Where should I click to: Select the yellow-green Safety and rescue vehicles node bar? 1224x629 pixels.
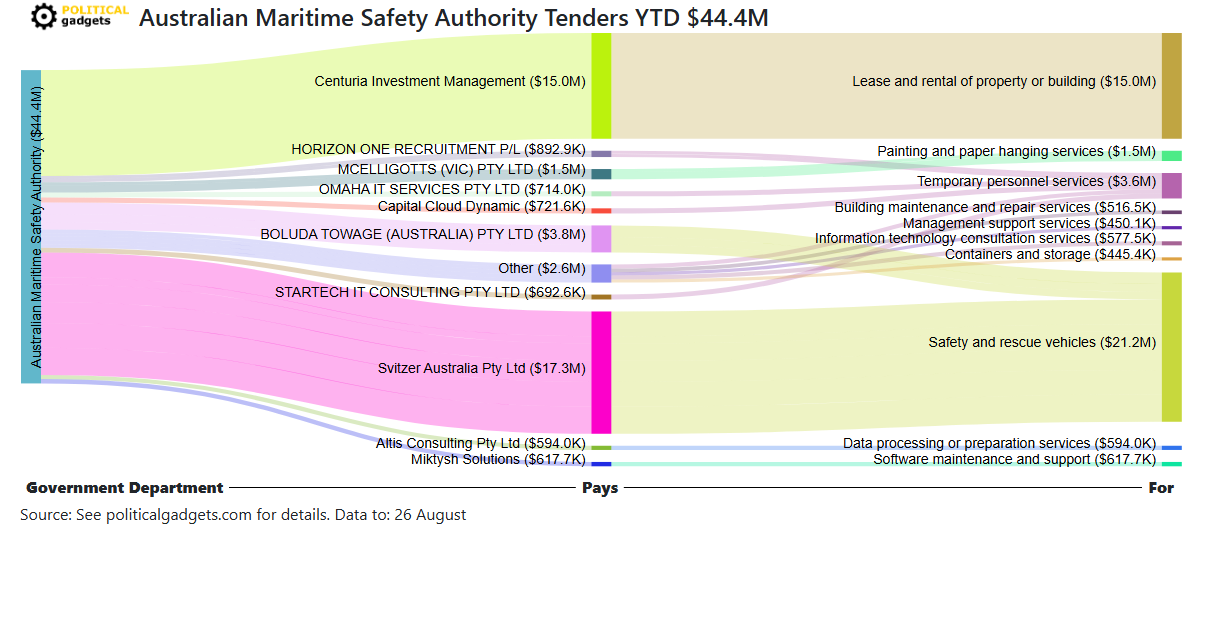point(1171,347)
